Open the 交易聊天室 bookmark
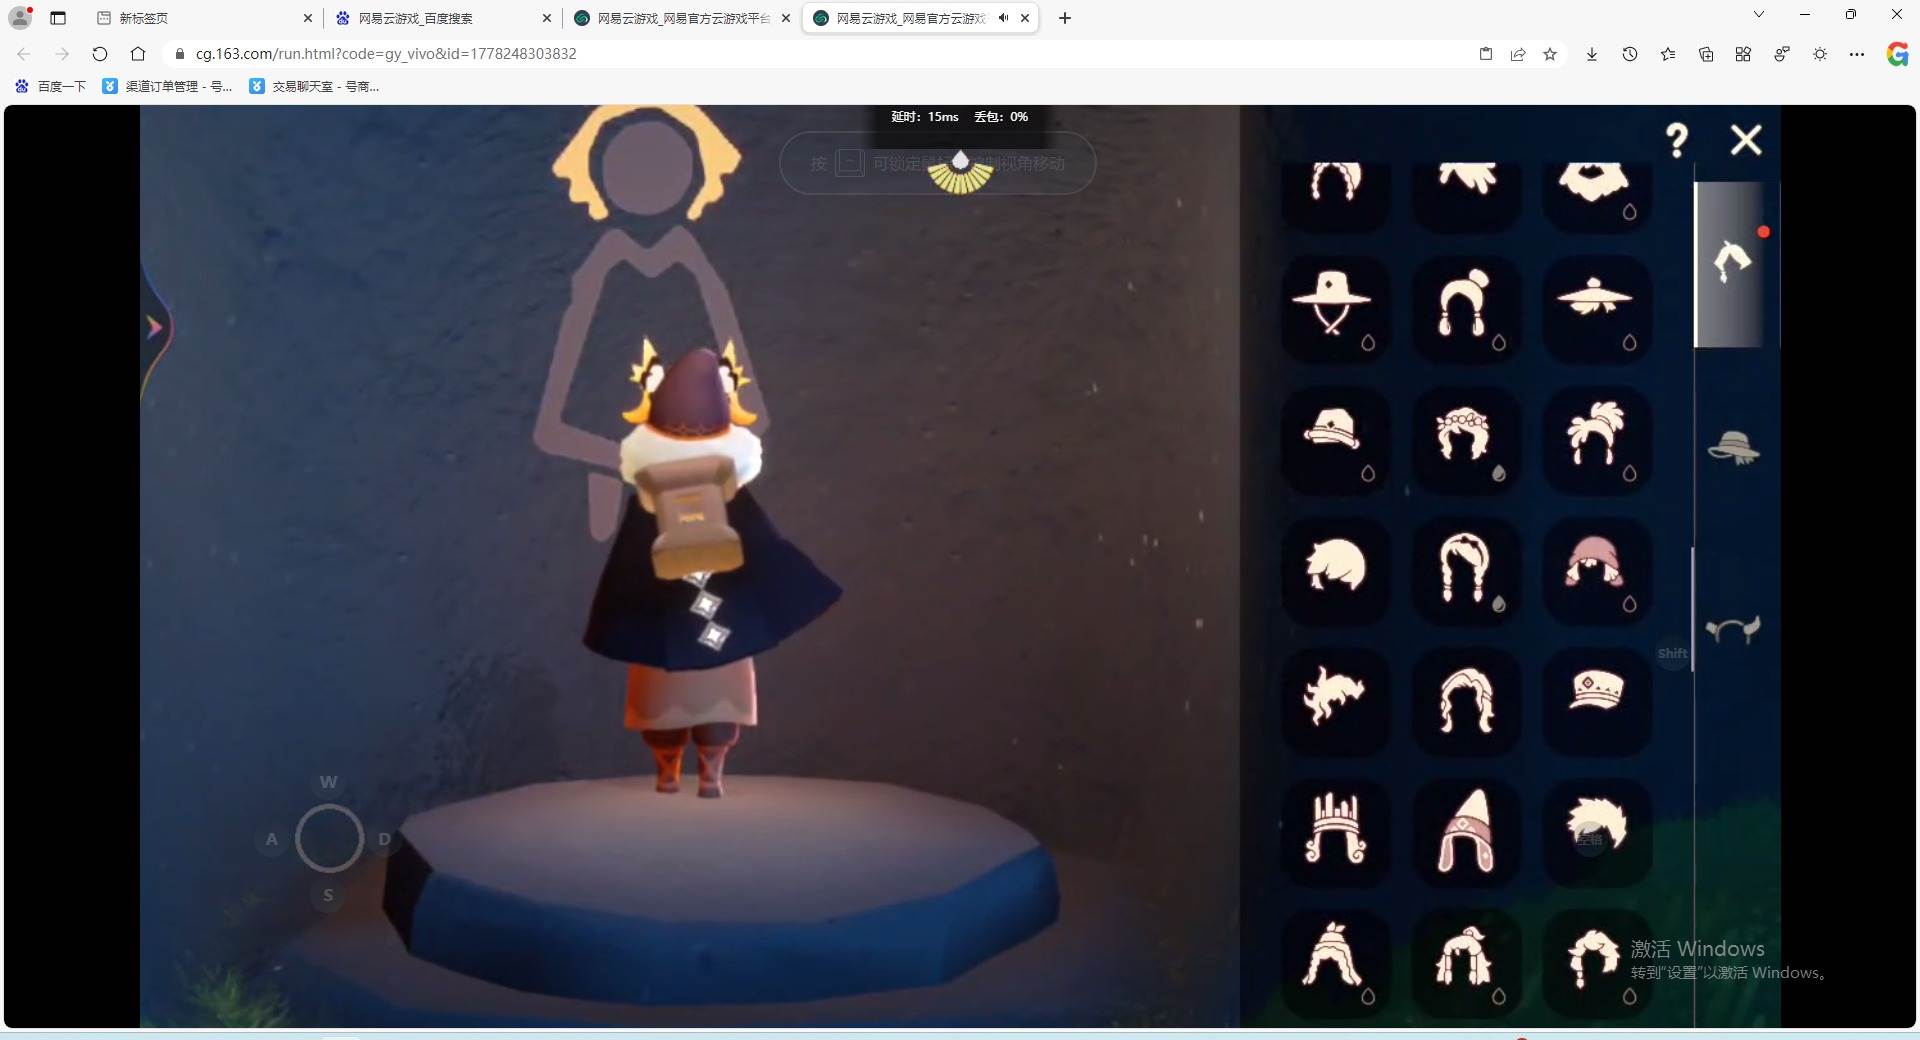This screenshot has width=1920, height=1040. click(314, 87)
